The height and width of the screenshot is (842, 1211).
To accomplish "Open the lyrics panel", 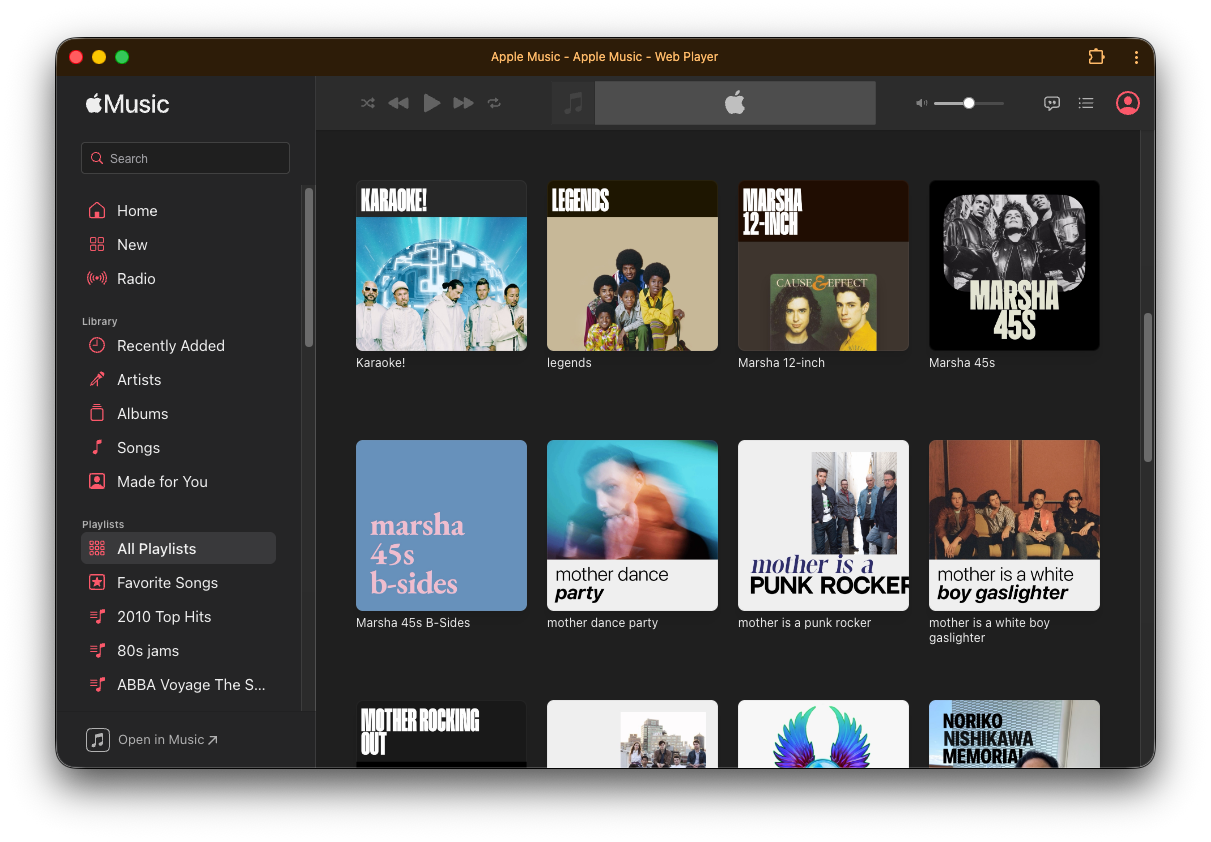I will tap(1052, 103).
